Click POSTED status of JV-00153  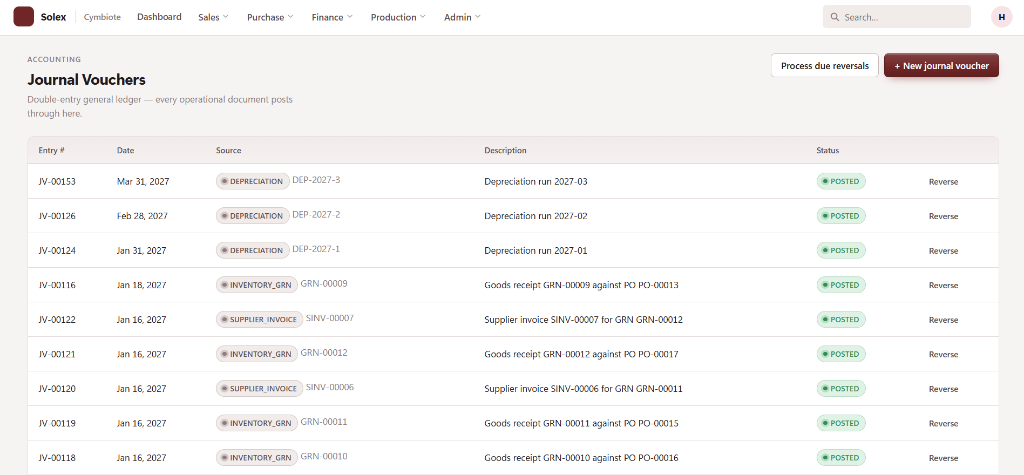click(x=841, y=181)
